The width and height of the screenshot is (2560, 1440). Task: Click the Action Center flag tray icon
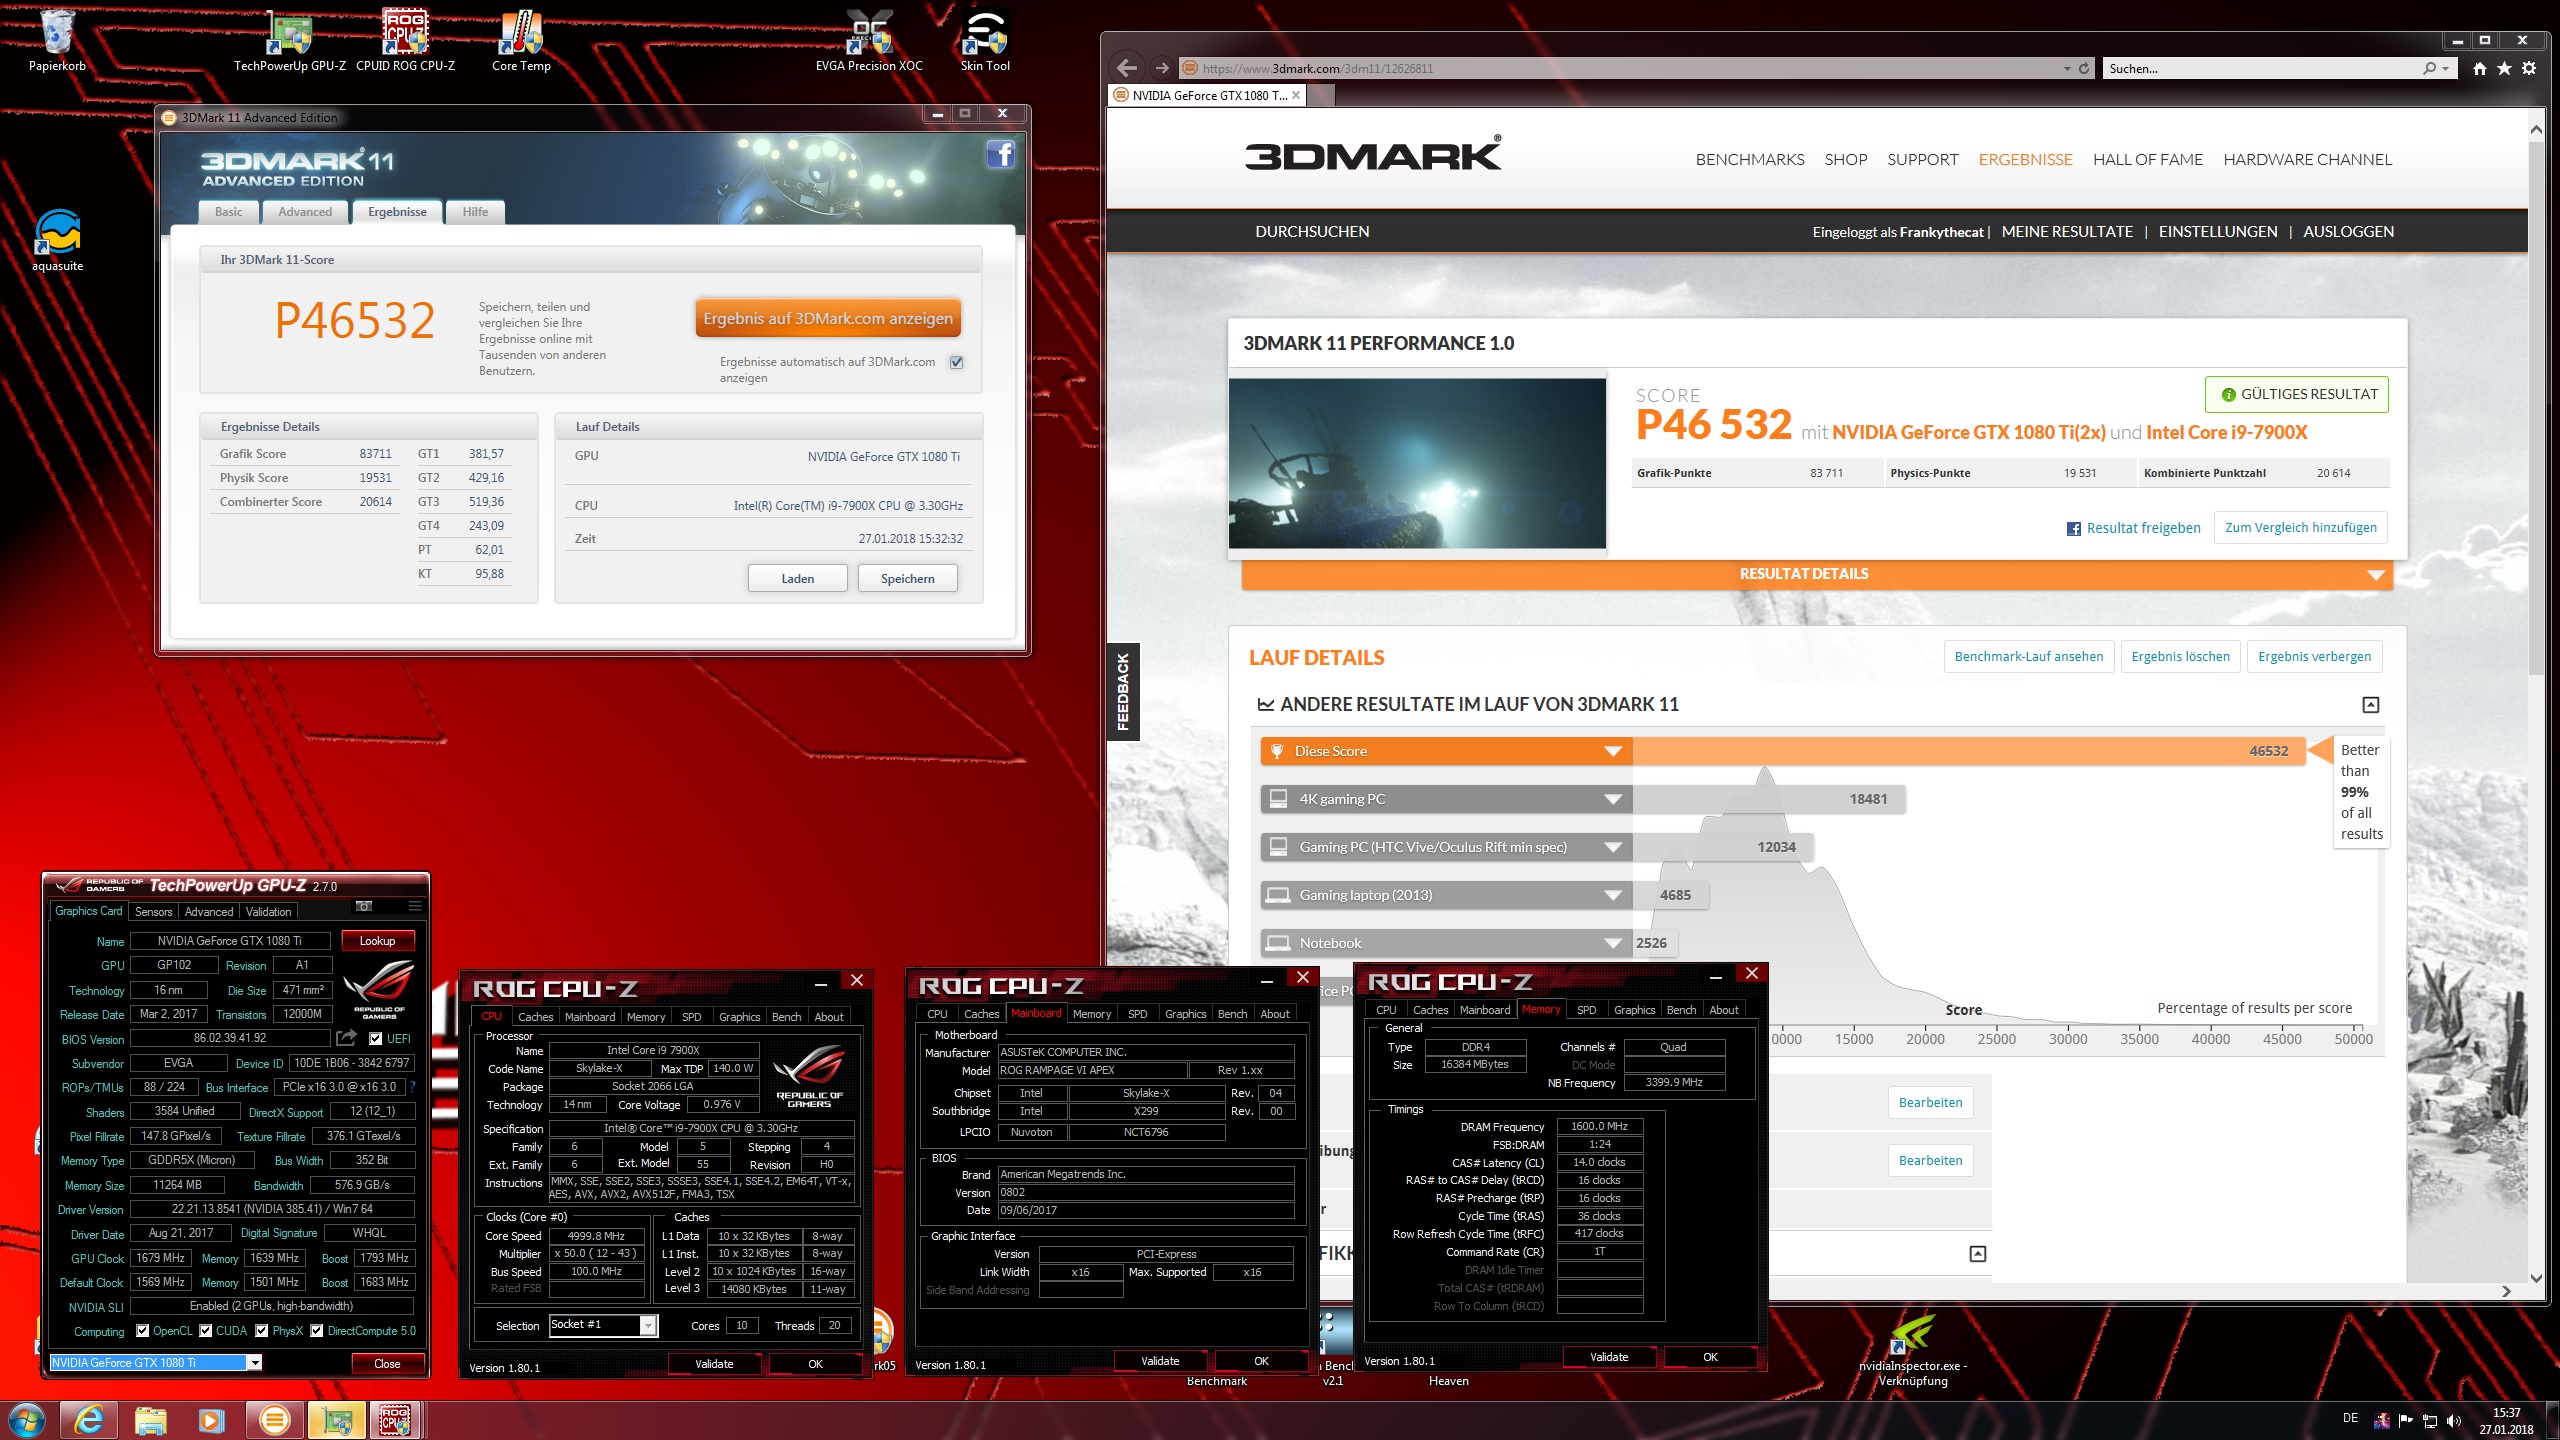(x=2405, y=1421)
